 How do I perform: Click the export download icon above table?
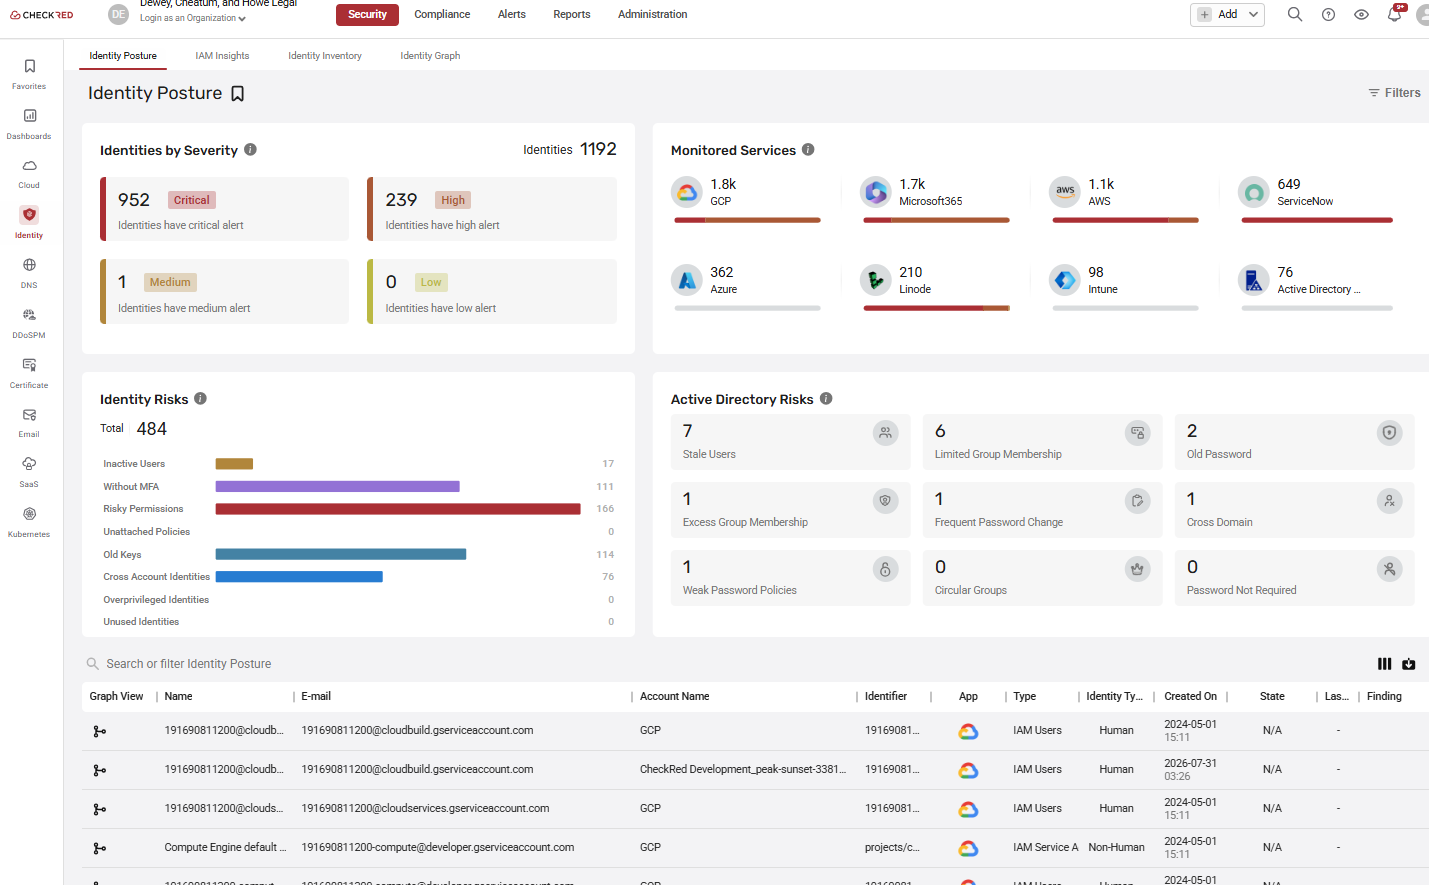click(1409, 664)
